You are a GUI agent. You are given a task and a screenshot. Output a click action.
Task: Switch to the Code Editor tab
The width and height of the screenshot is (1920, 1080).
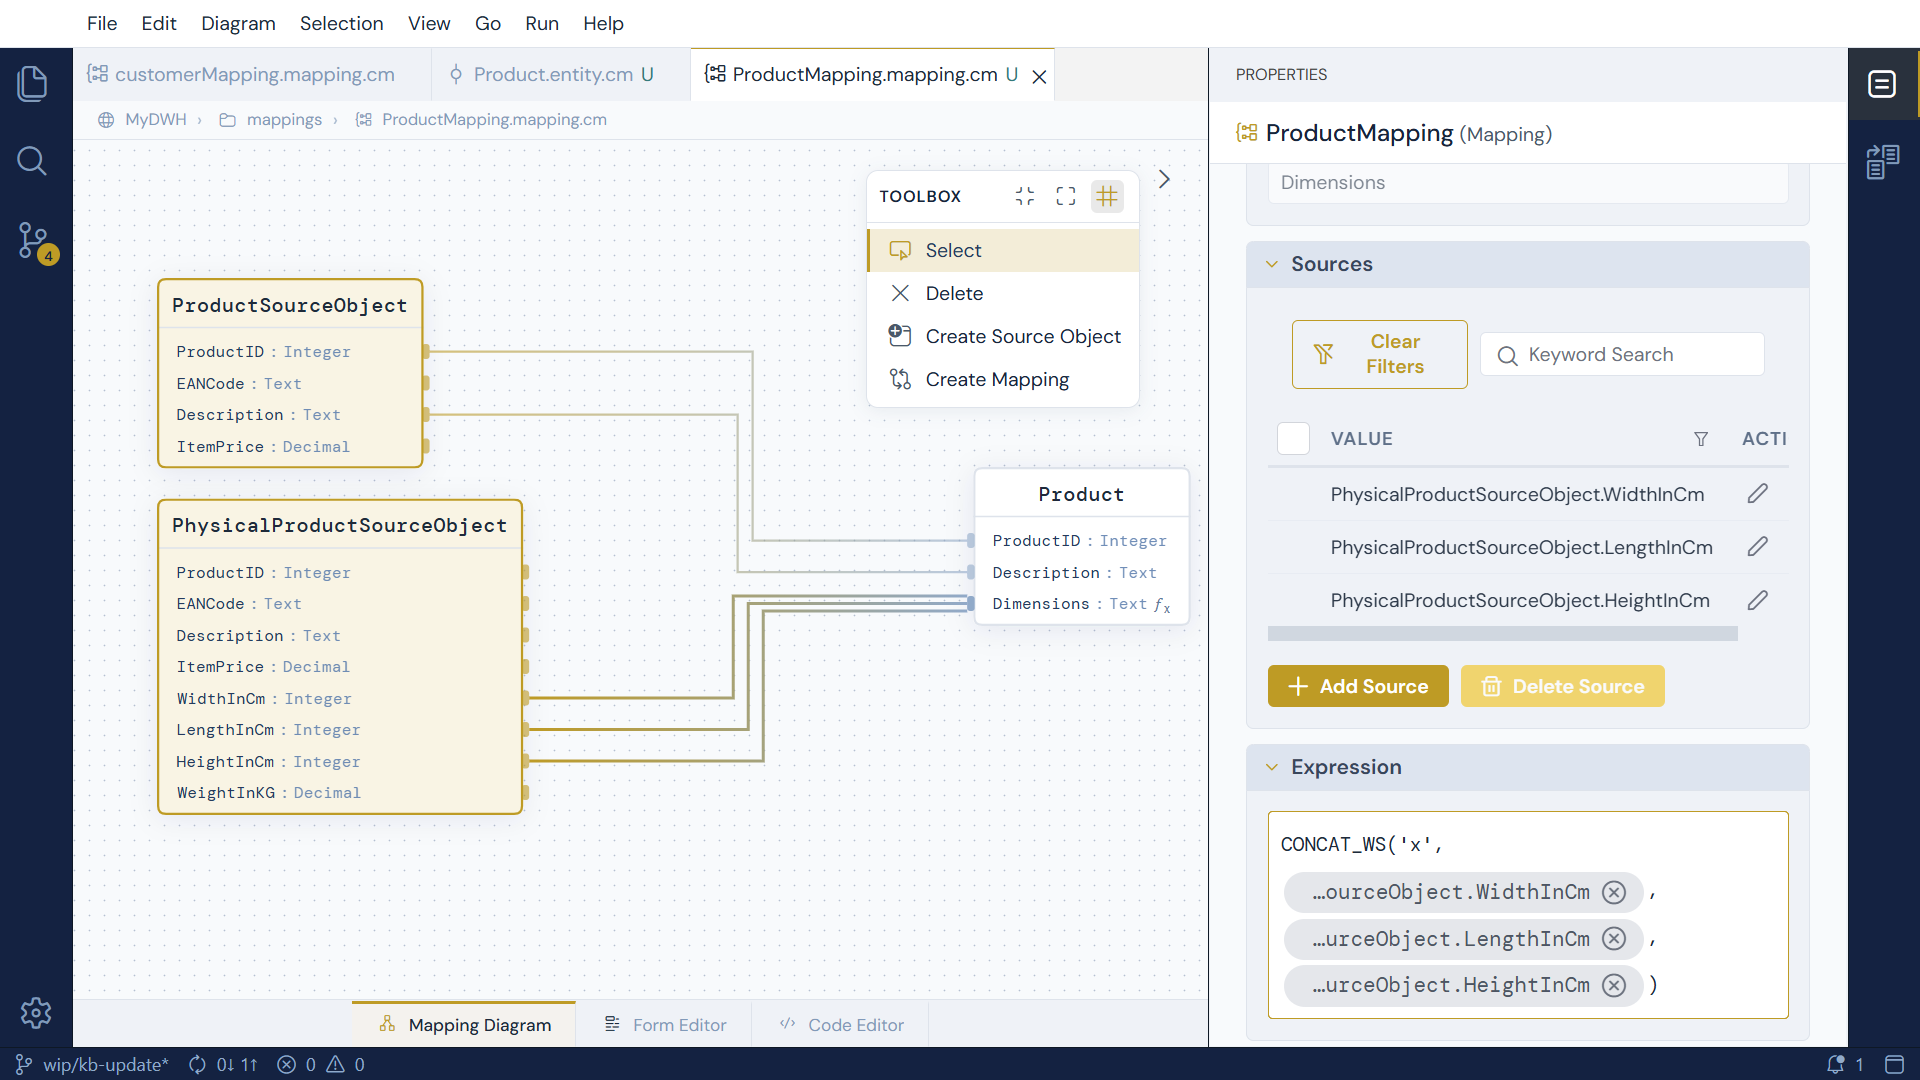coord(842,1025)
